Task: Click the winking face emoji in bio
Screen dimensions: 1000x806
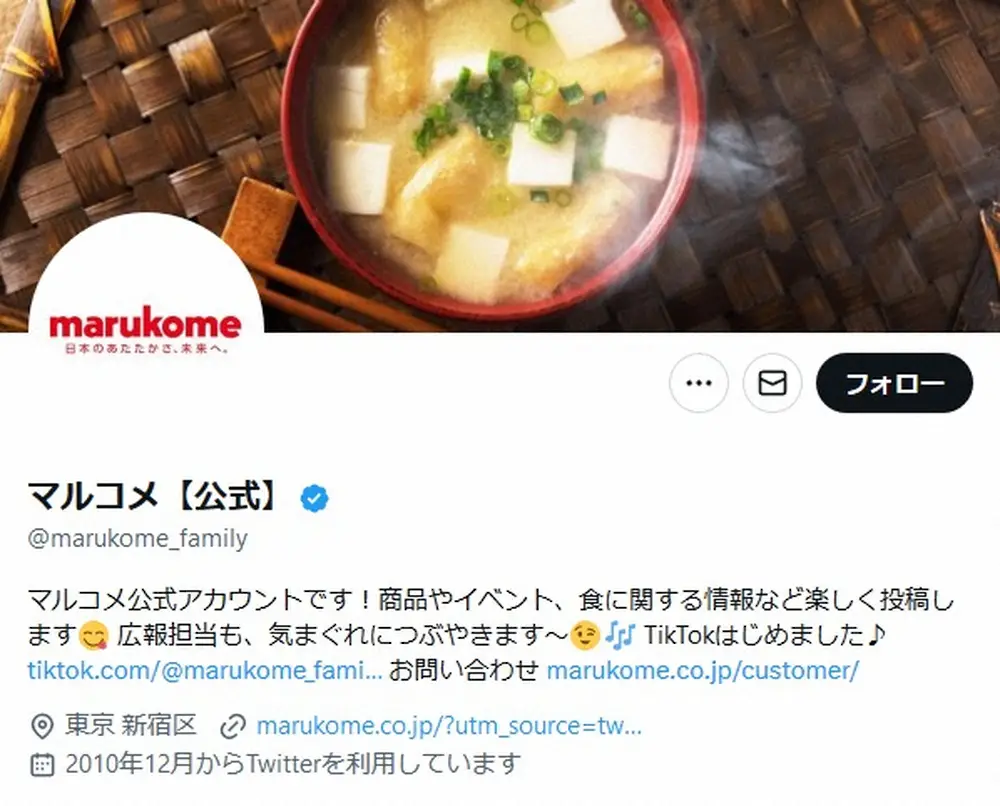Action: coord(585,635)
